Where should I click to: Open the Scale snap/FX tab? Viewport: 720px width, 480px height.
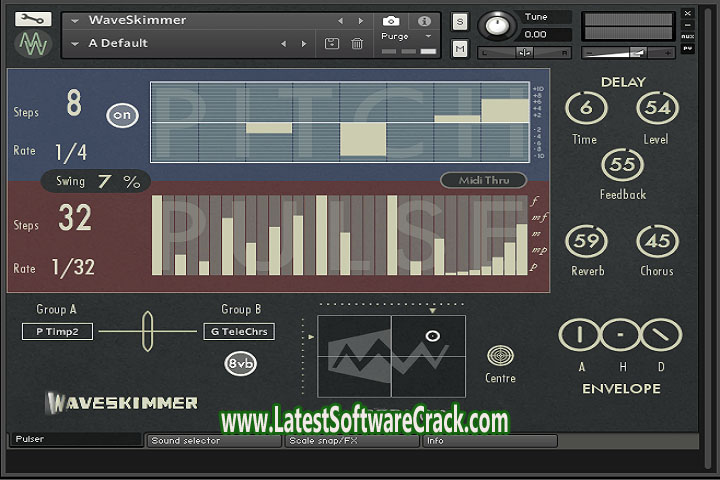350,440
